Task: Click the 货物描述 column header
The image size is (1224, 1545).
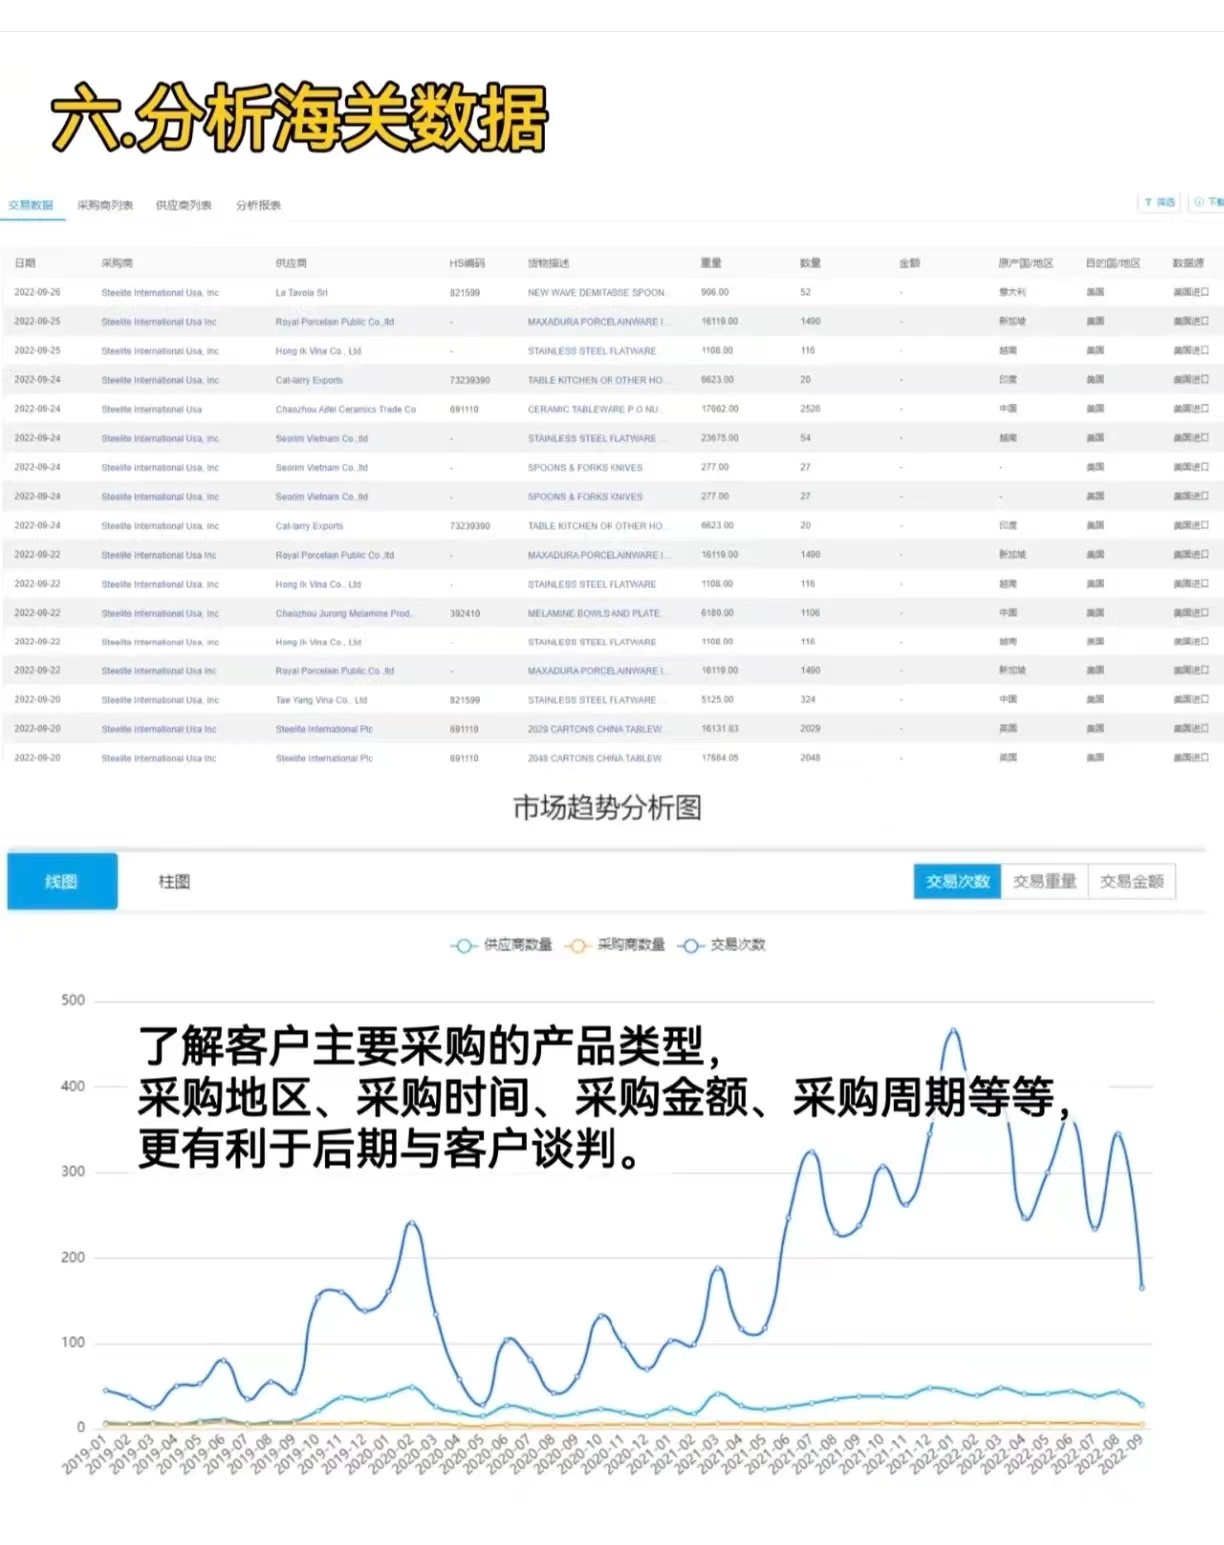Action: tap(548, 263)
